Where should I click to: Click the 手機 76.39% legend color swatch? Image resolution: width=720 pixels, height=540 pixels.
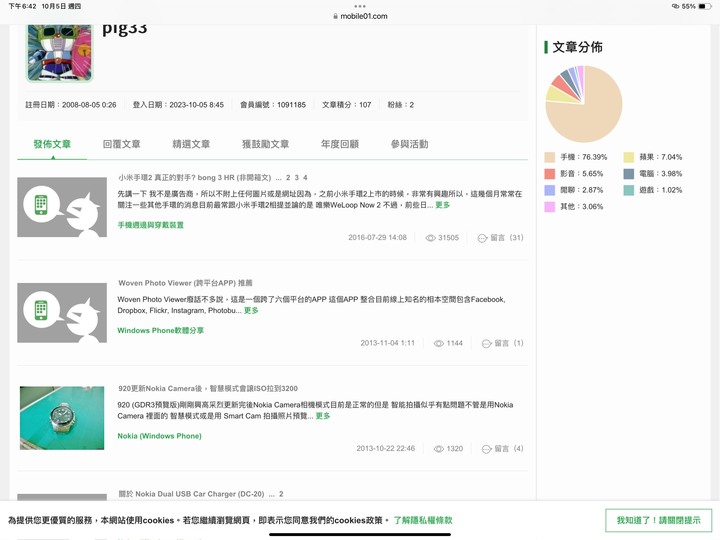pos(550,157)
